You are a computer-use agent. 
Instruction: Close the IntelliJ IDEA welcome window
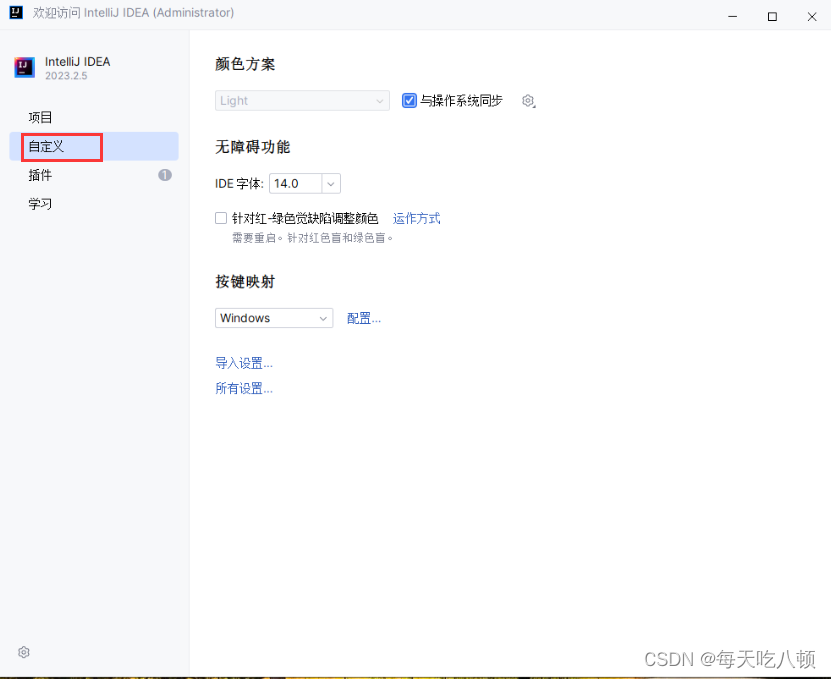[x=812, y=16]
